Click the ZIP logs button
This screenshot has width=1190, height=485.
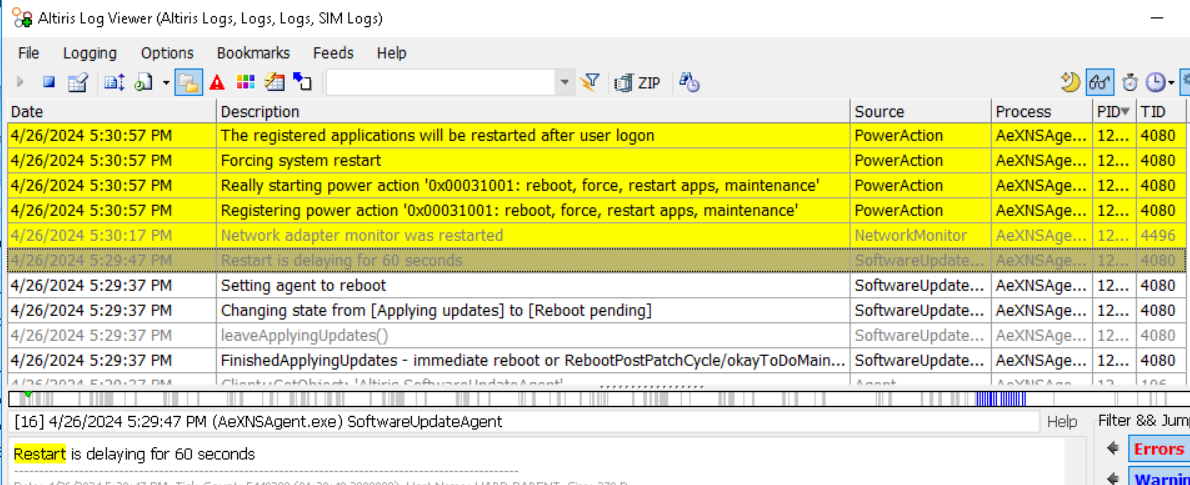coord(638,83)
